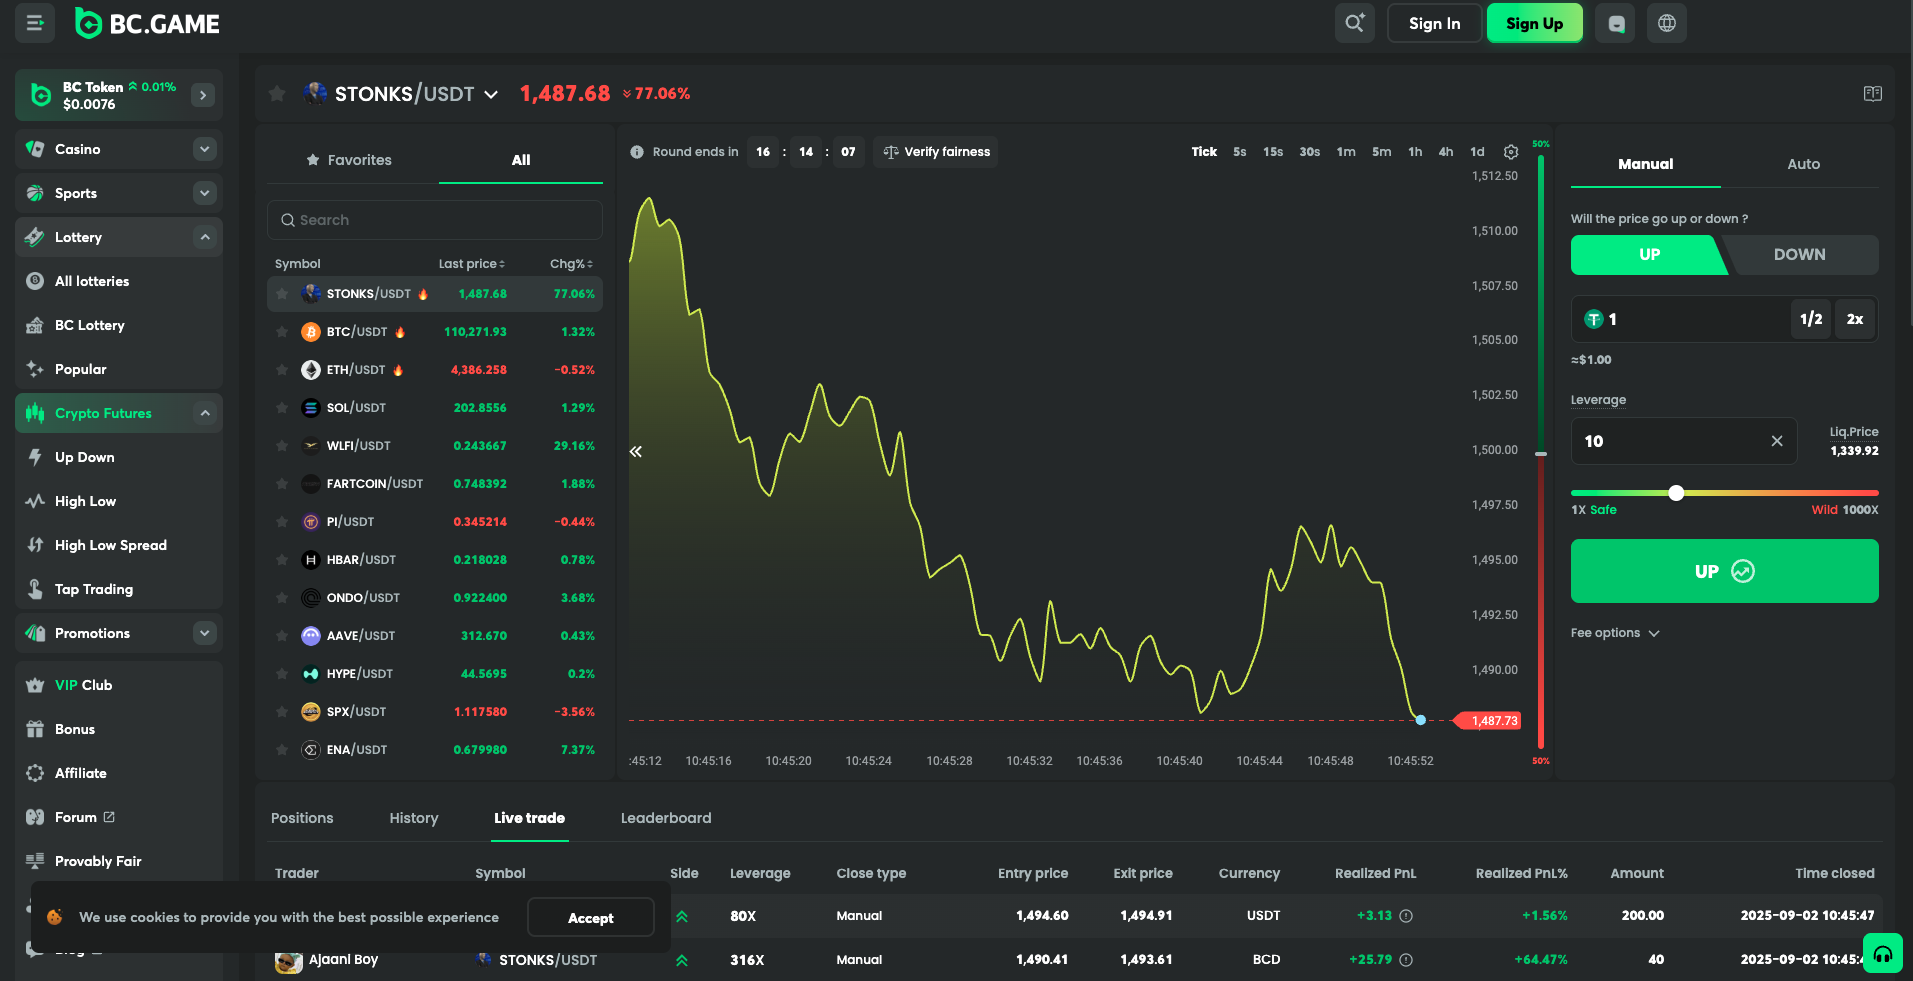Toggle favorite star for AAVE/USDT row

point(282,636)
